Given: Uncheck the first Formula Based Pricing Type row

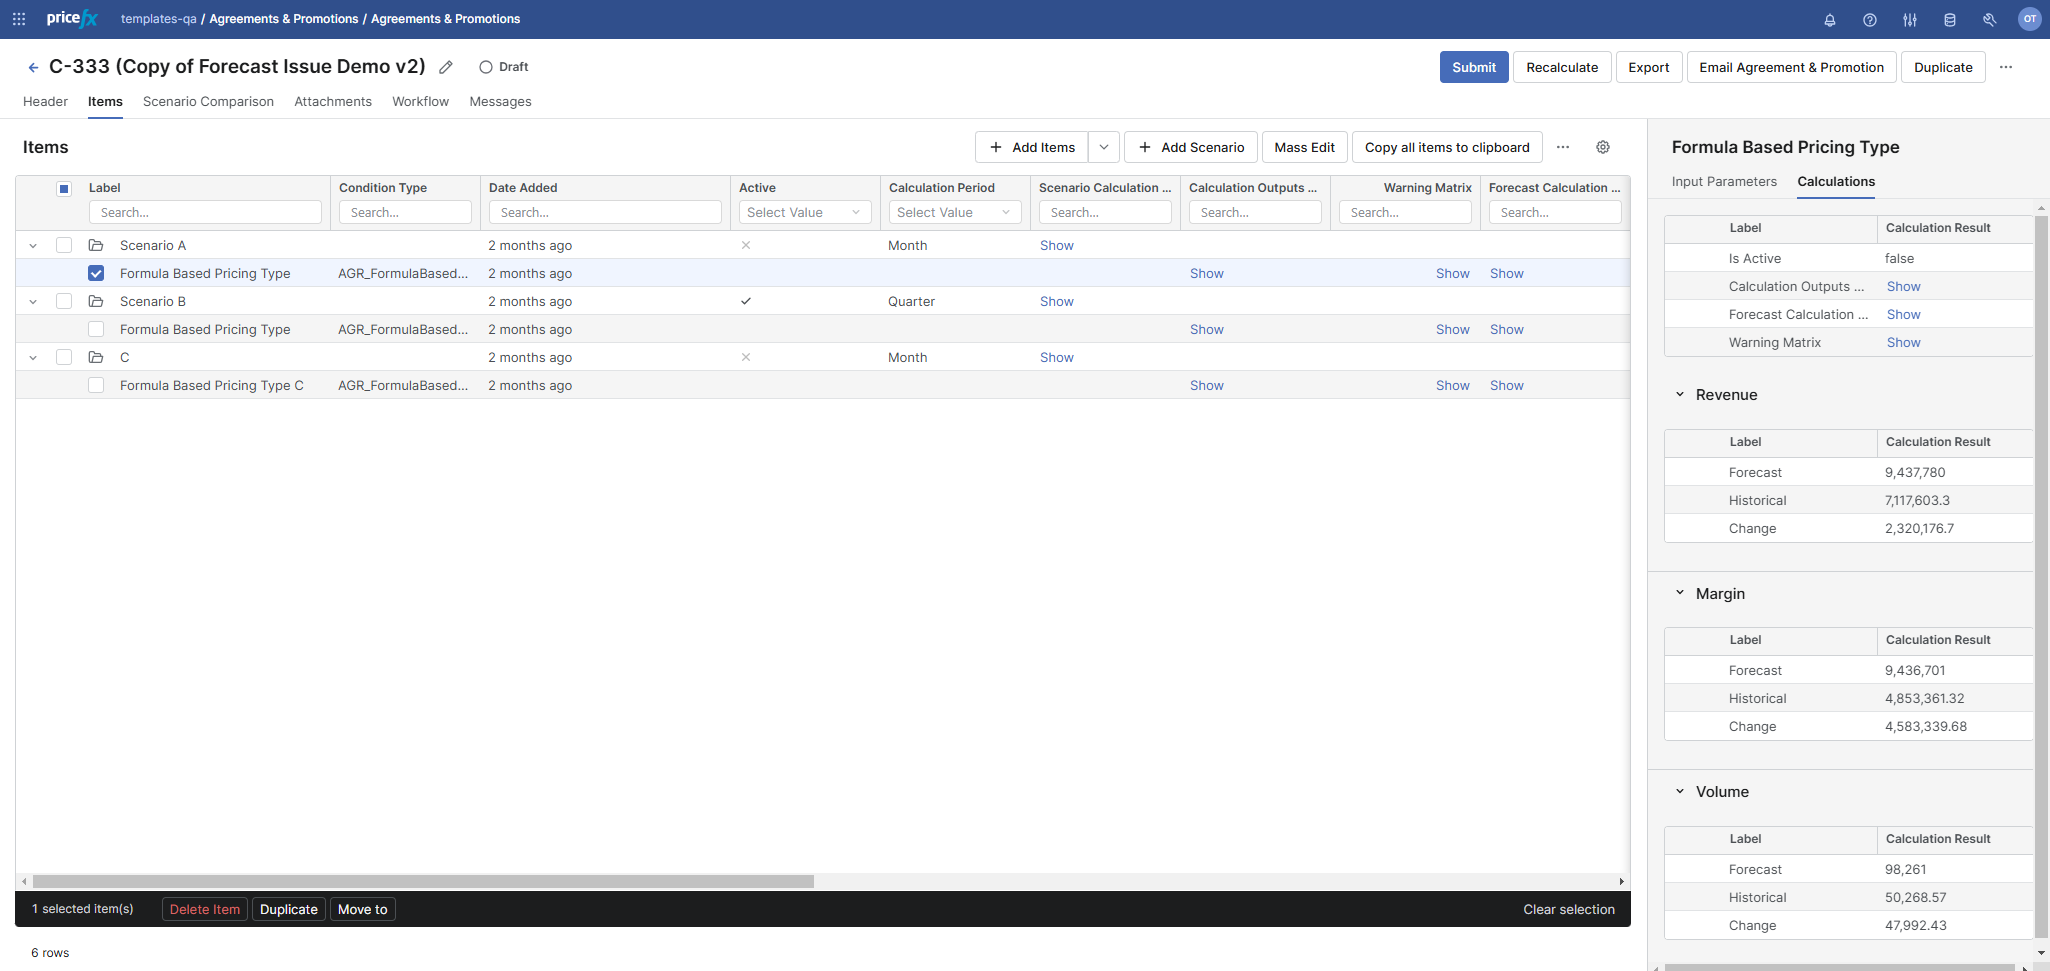Looking at the screenshot, I should pos(96,273).
